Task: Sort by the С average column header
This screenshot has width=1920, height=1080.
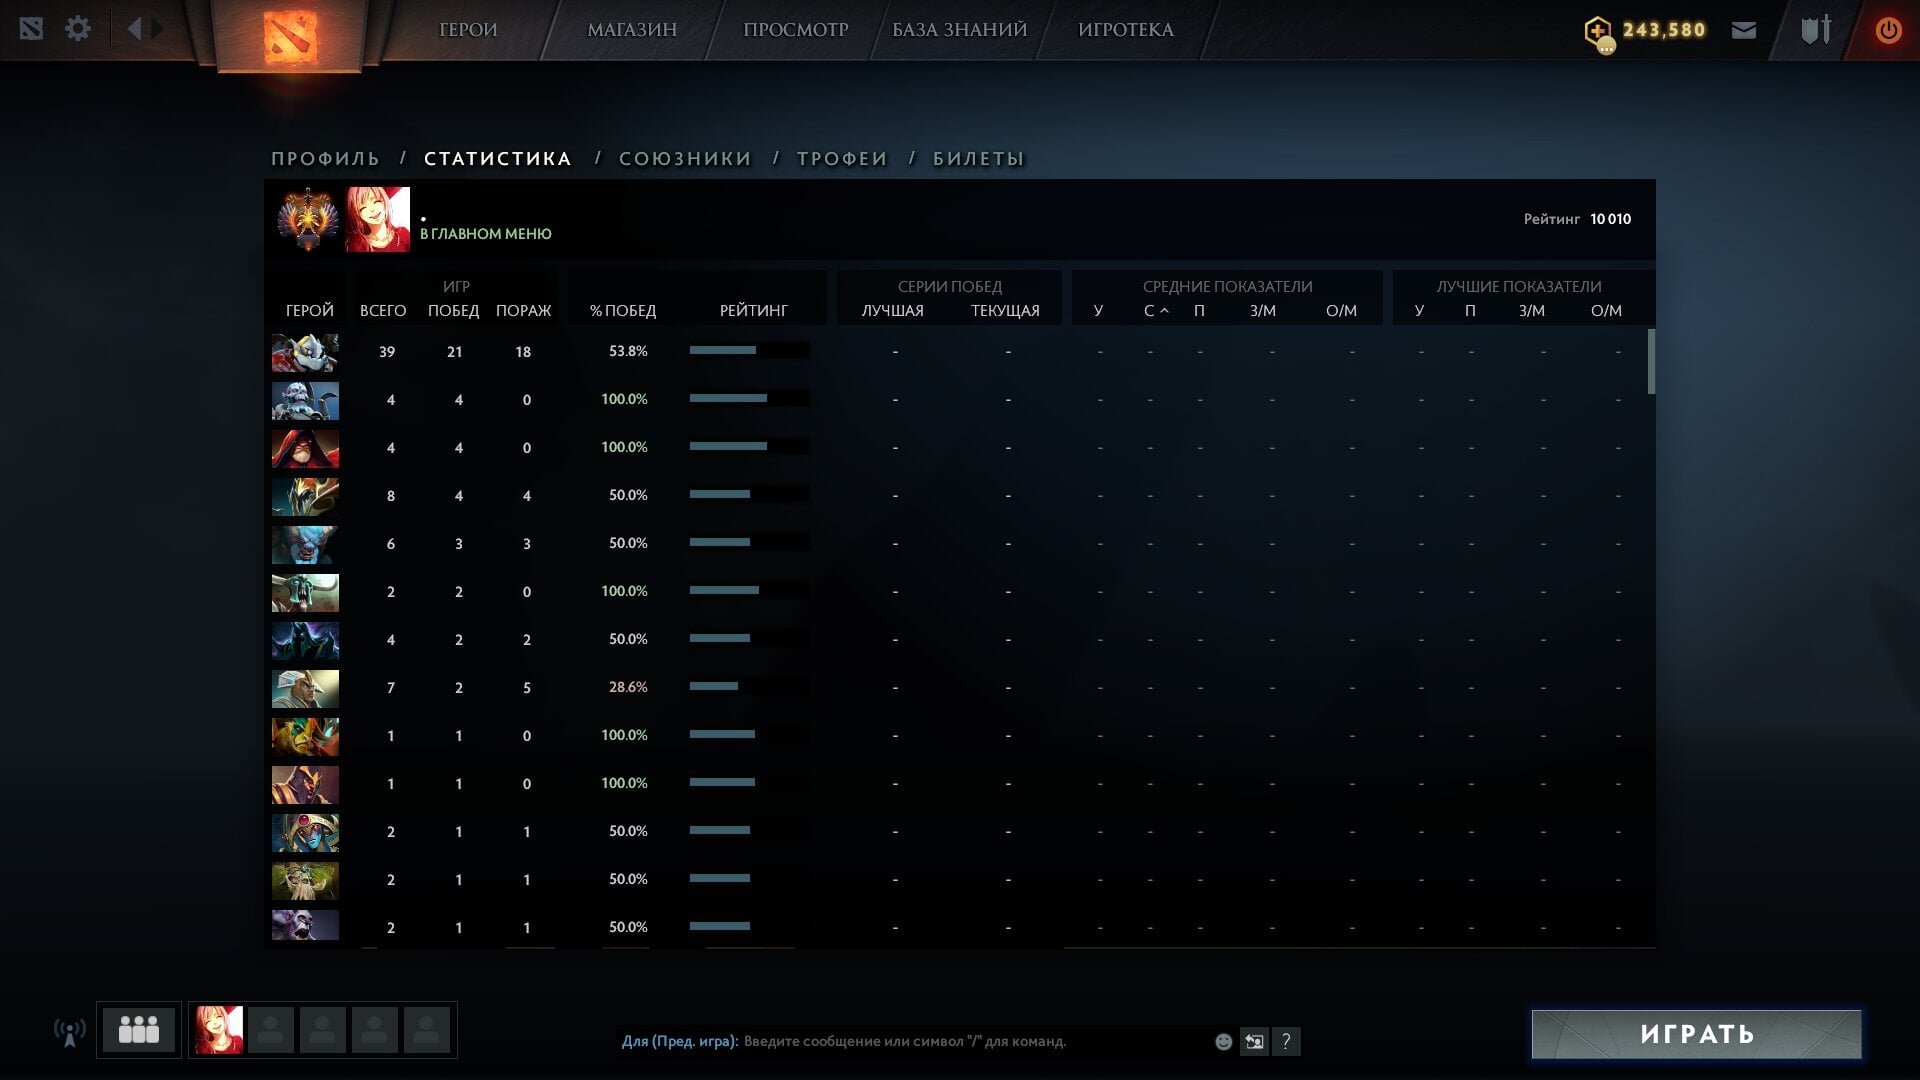Action: coord(1150,311)
